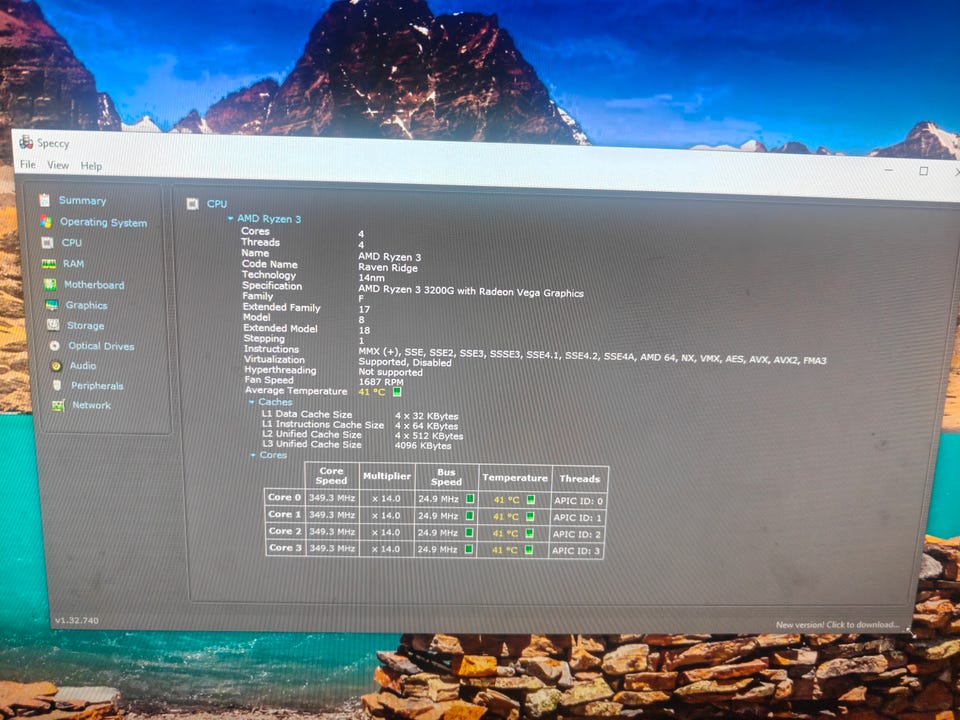The width and height of the screenshot is (960, 720).
Task: Open Storage section label
Action: pyautogui.click(x=85, y=326)
